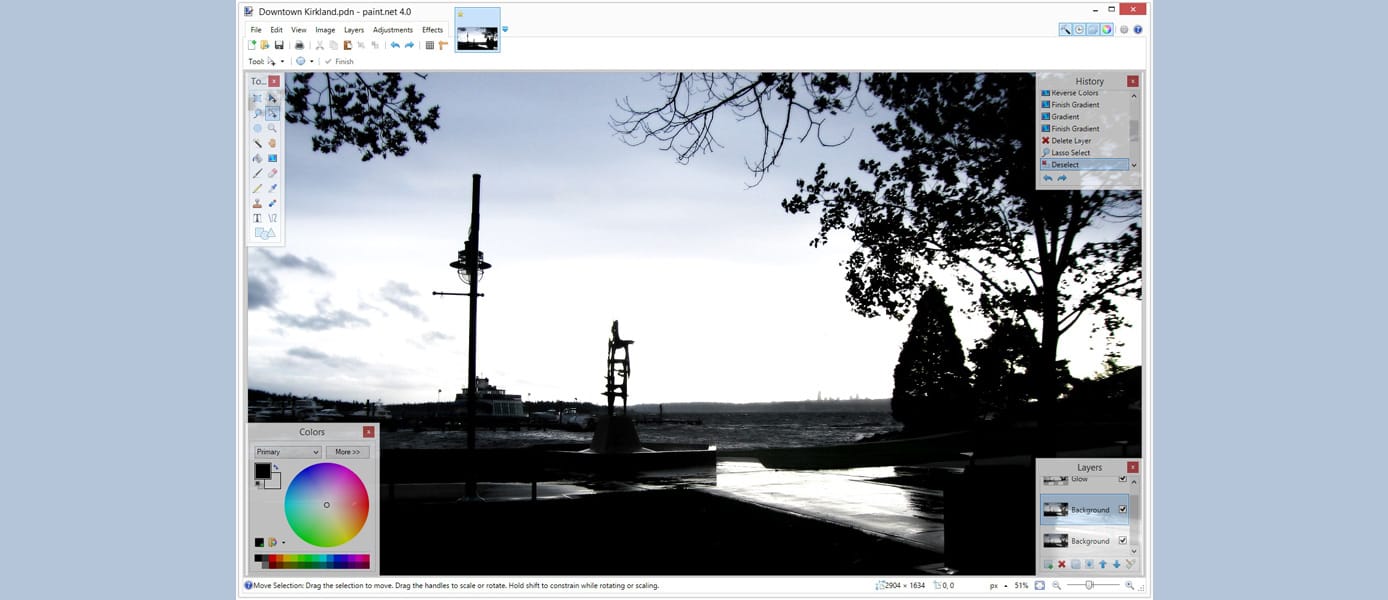
Task: Expand the image list arrow beside thumbnail
Action: tap(505, 28)
